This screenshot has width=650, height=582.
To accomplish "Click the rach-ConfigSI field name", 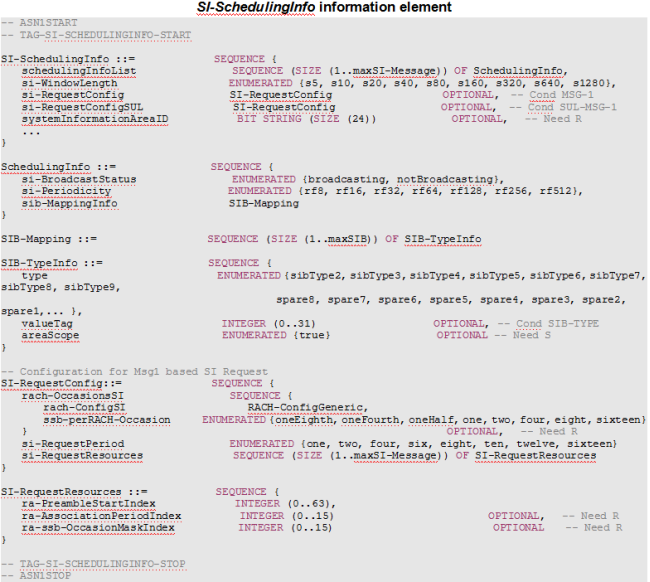I will point(84,408).
